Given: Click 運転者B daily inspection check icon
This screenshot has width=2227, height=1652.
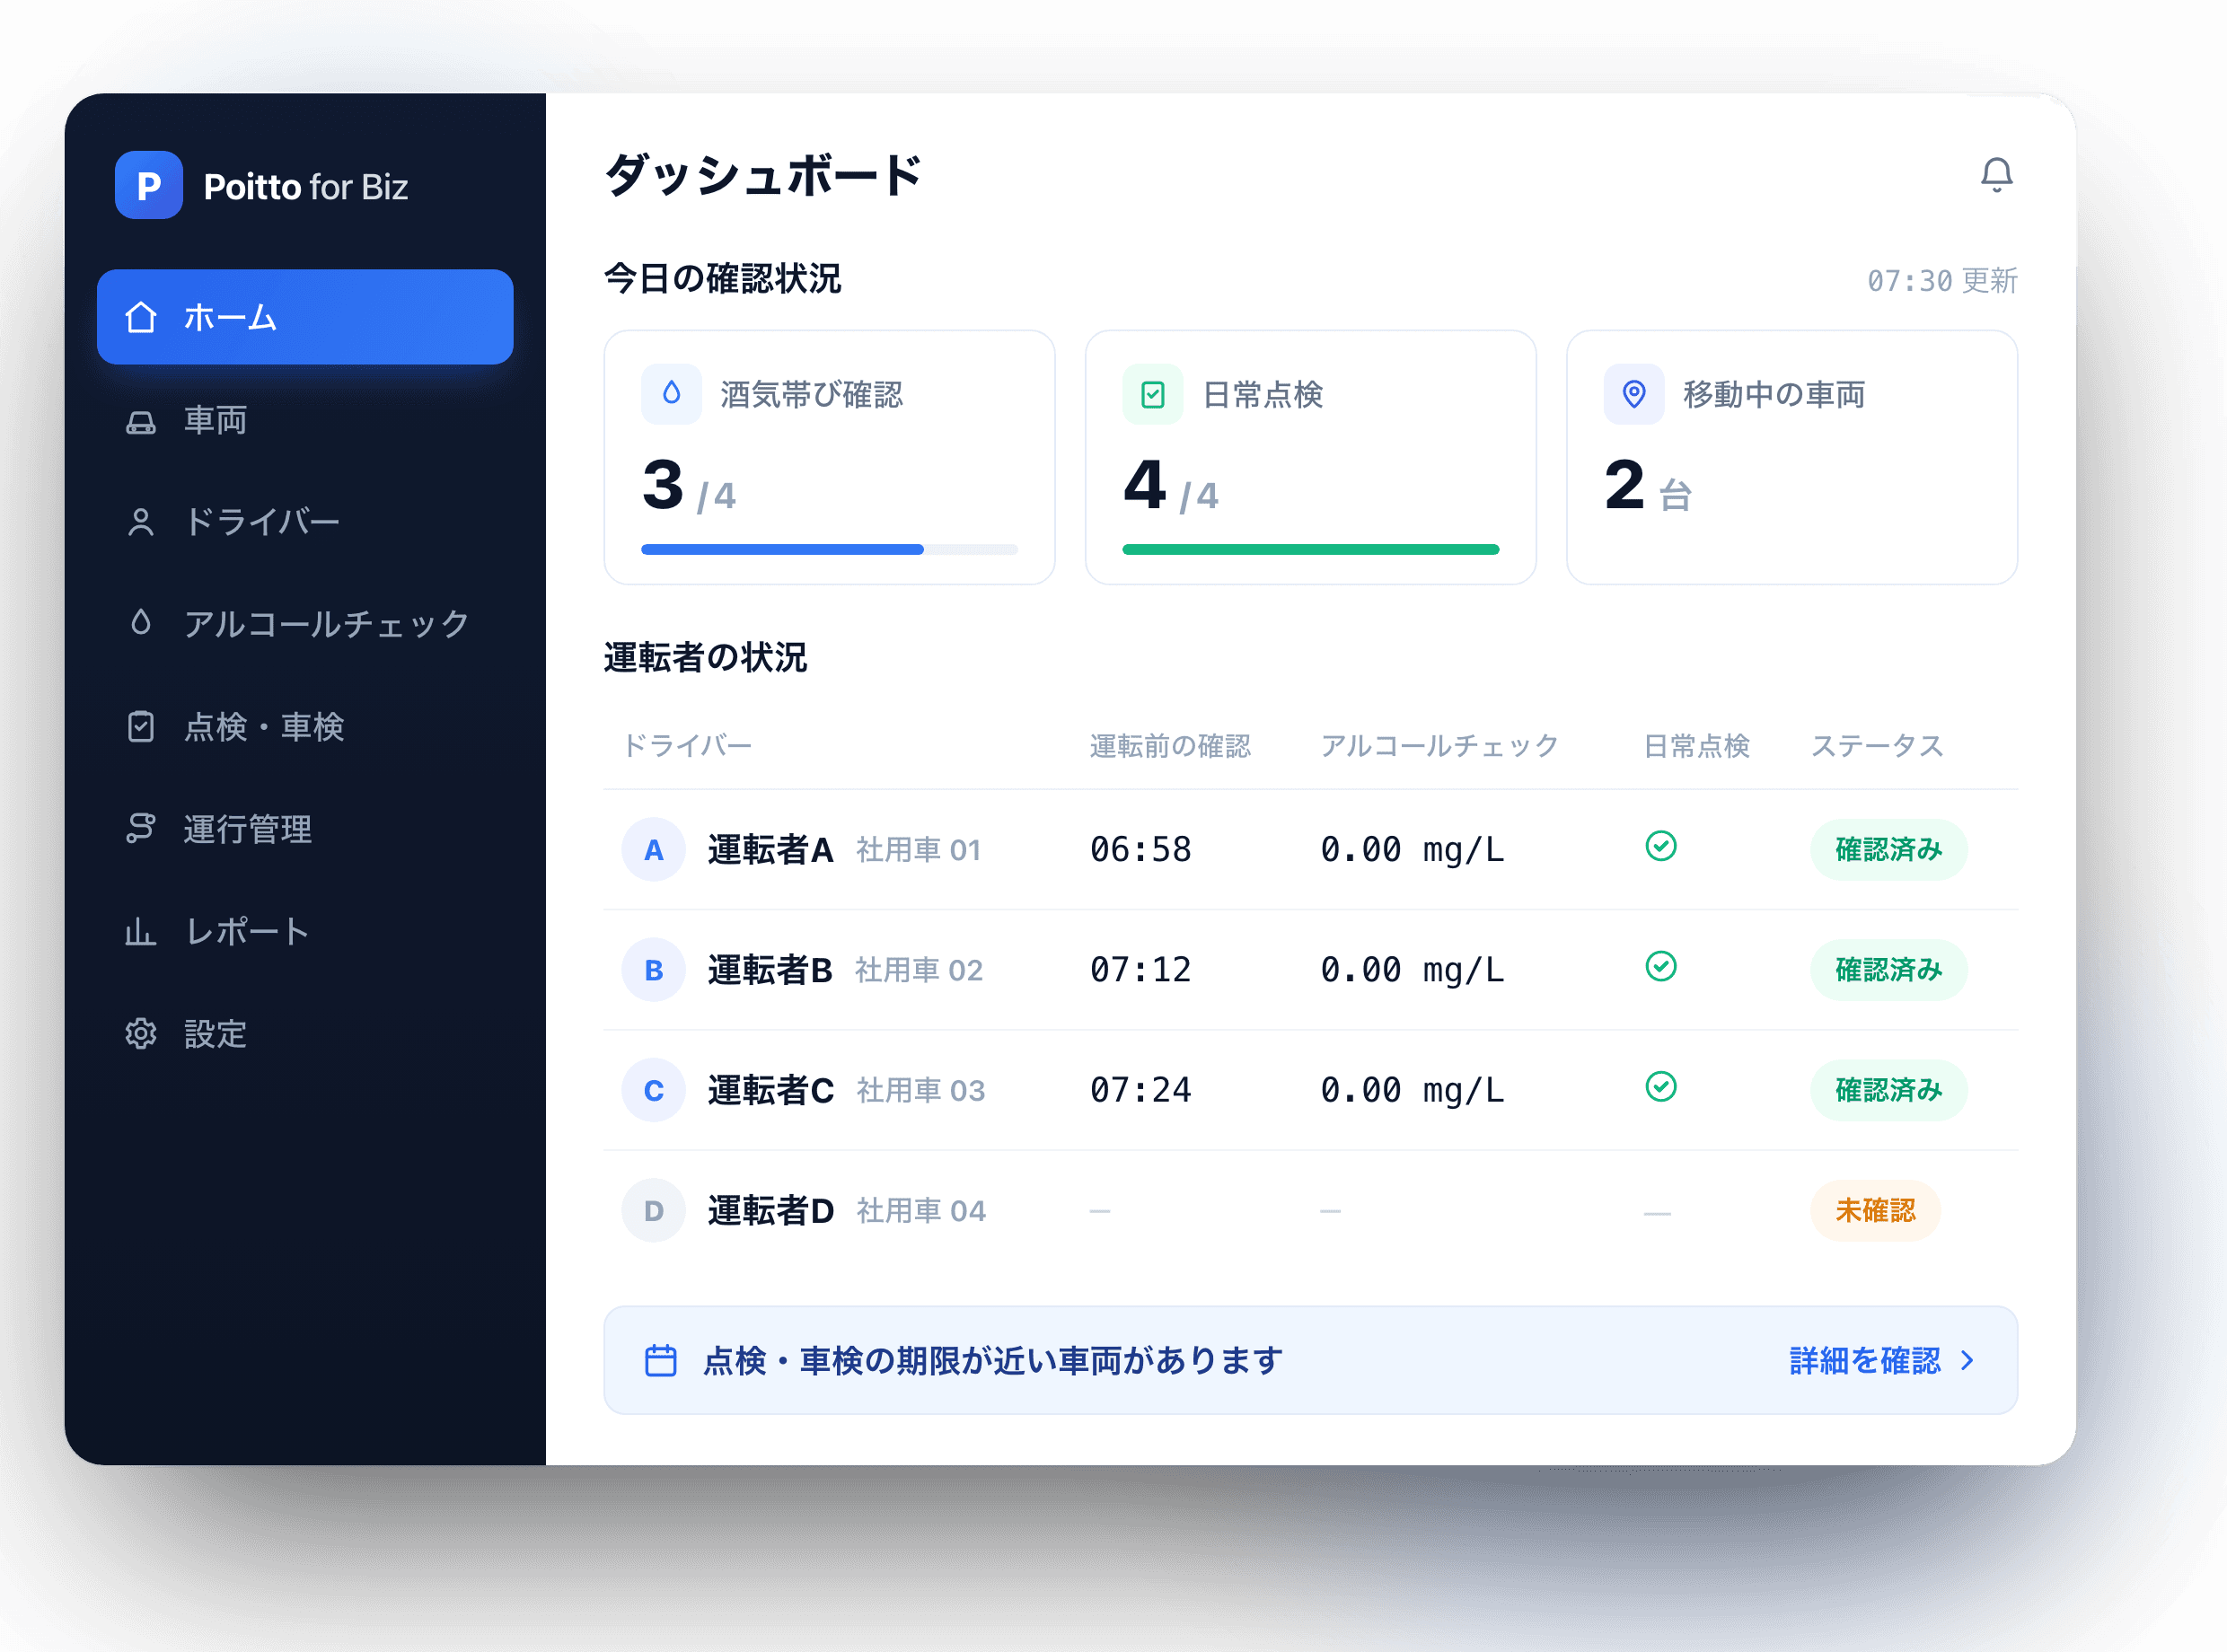Looking at the screenshot, I should [1660, 966].
